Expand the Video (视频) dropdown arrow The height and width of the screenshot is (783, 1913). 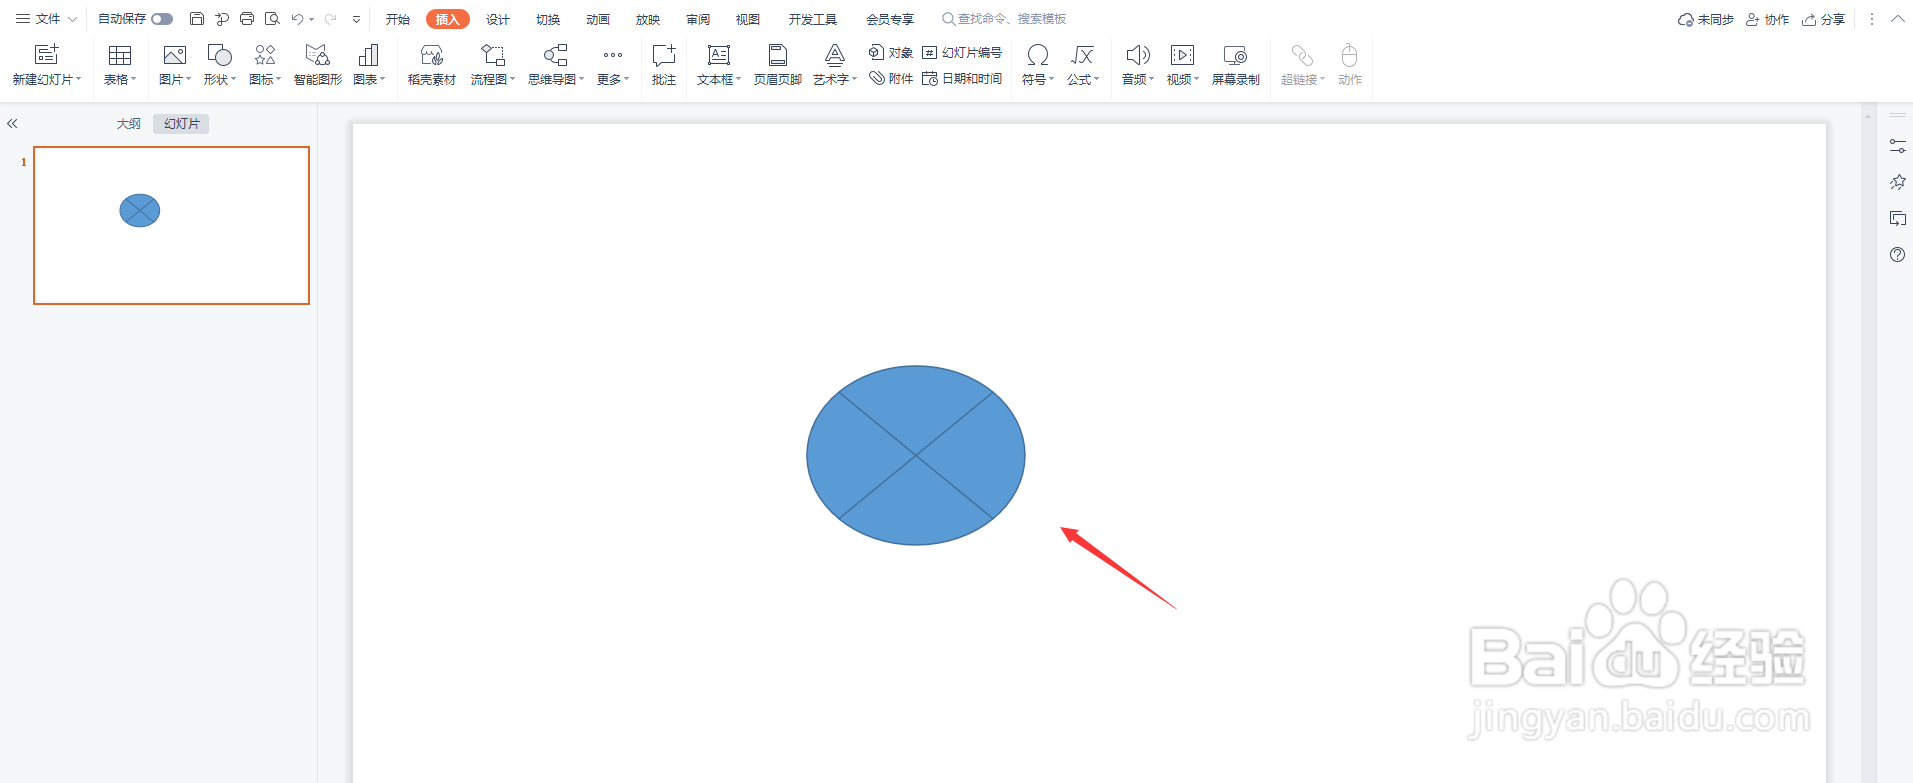pos(1197,79)
